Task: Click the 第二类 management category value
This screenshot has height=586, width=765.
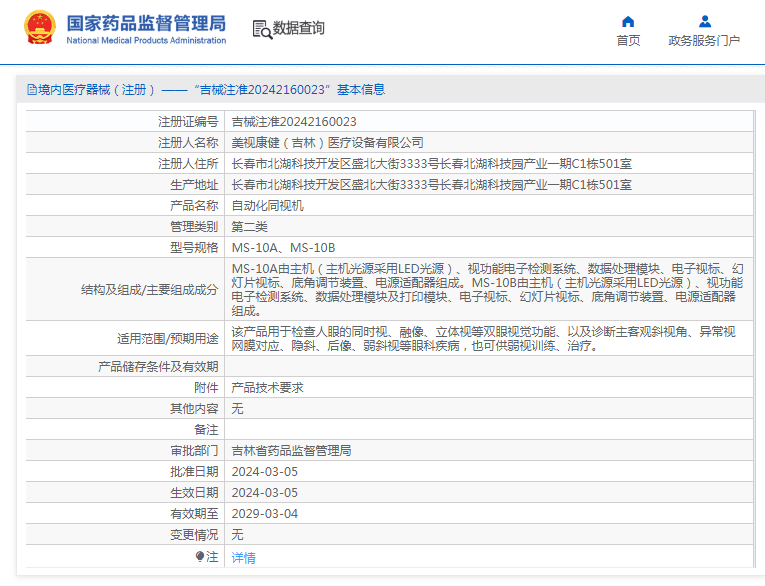Action: coord(249,226)
